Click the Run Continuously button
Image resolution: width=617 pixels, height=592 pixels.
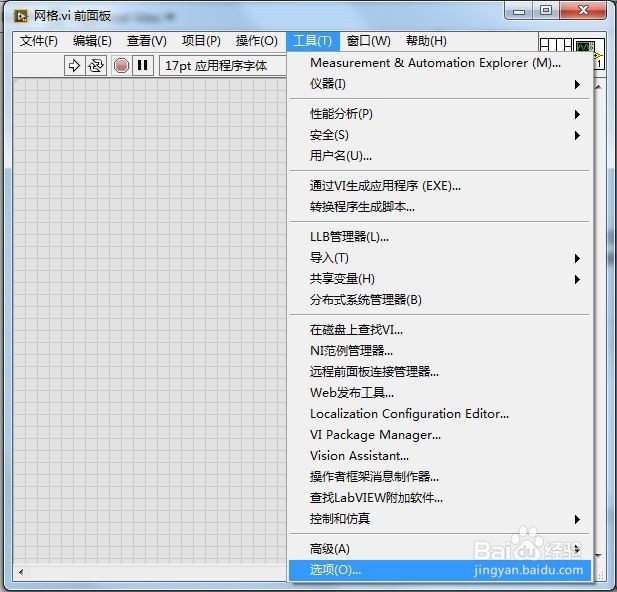(96, 65)
